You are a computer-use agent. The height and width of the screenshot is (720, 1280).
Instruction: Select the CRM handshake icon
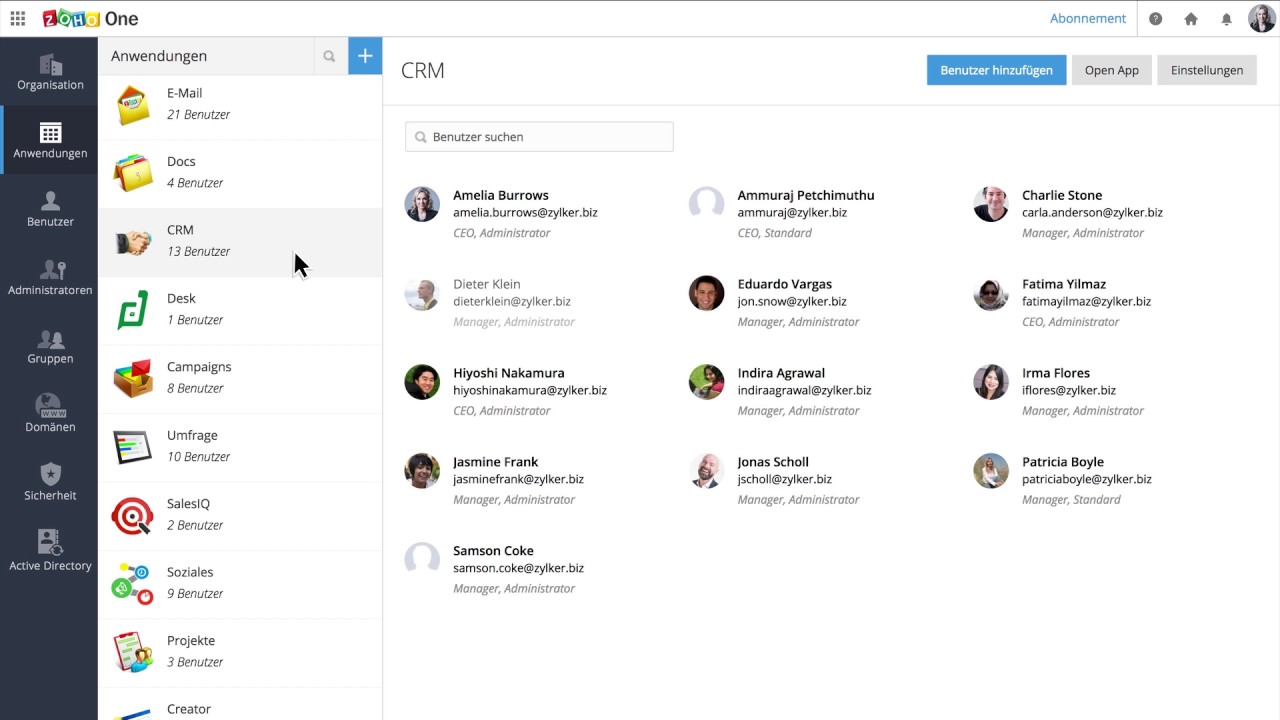(132, 242)
